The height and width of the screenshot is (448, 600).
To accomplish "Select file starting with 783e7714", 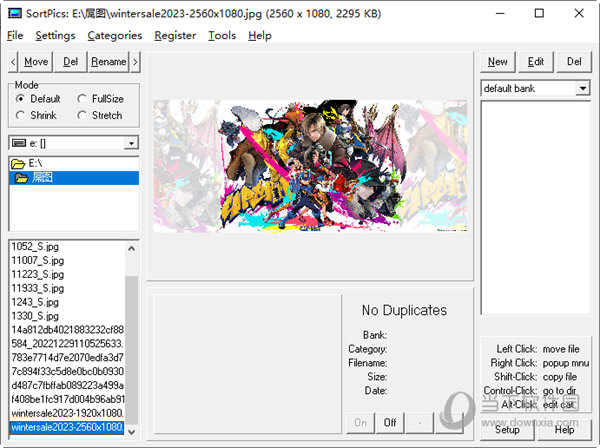I will [67, 358].
